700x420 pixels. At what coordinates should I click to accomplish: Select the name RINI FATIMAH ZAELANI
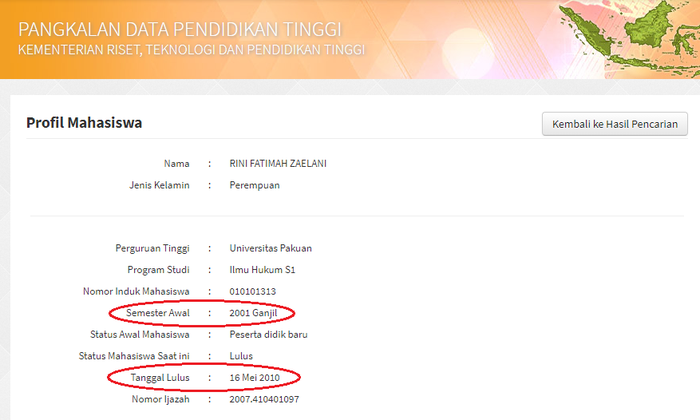pyautogui.click(x=278, y=164)
